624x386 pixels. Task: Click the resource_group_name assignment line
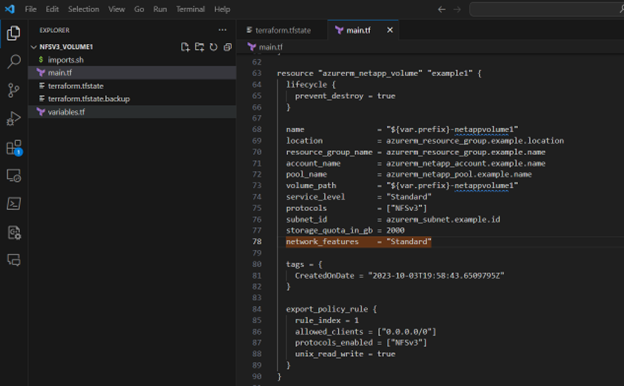point(415,152)
